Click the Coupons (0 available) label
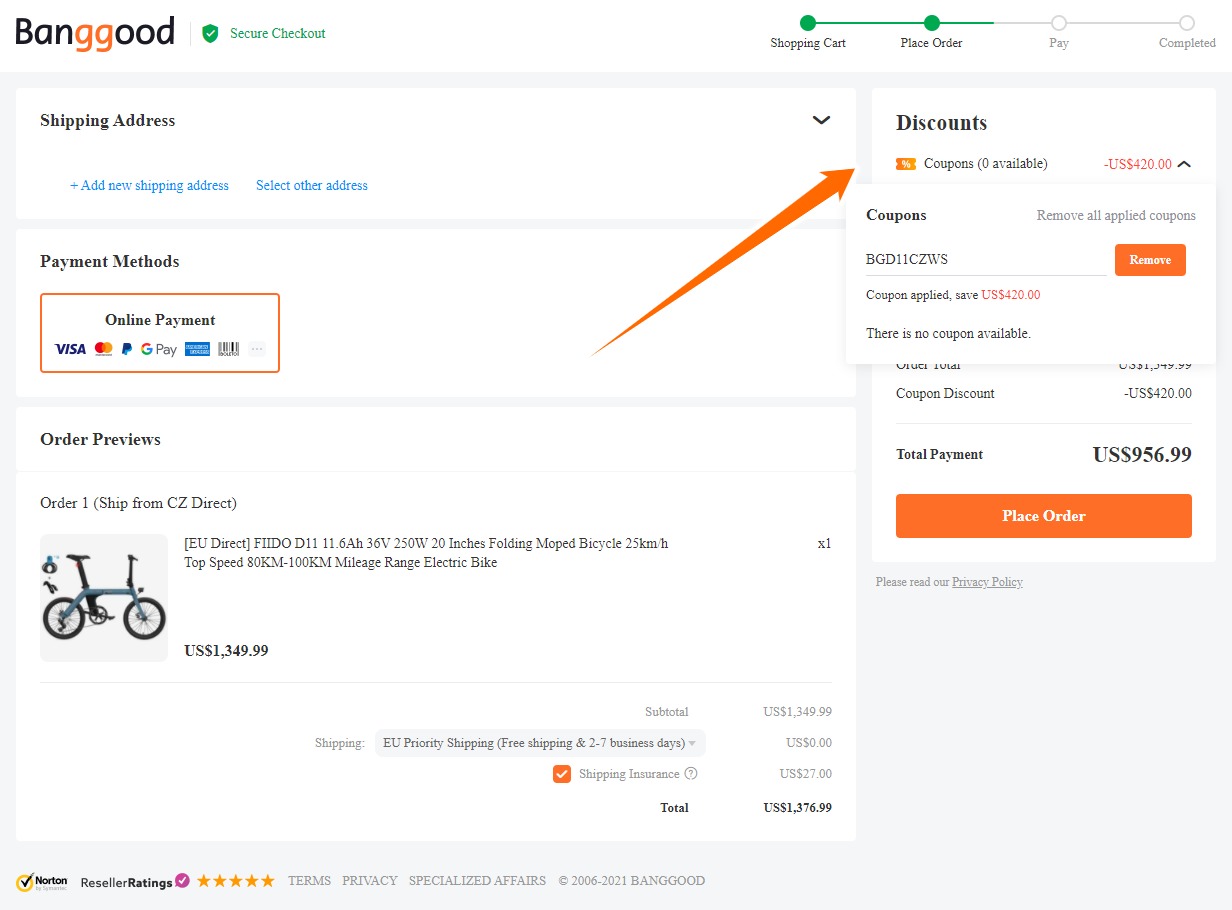 tap(985, 164)
